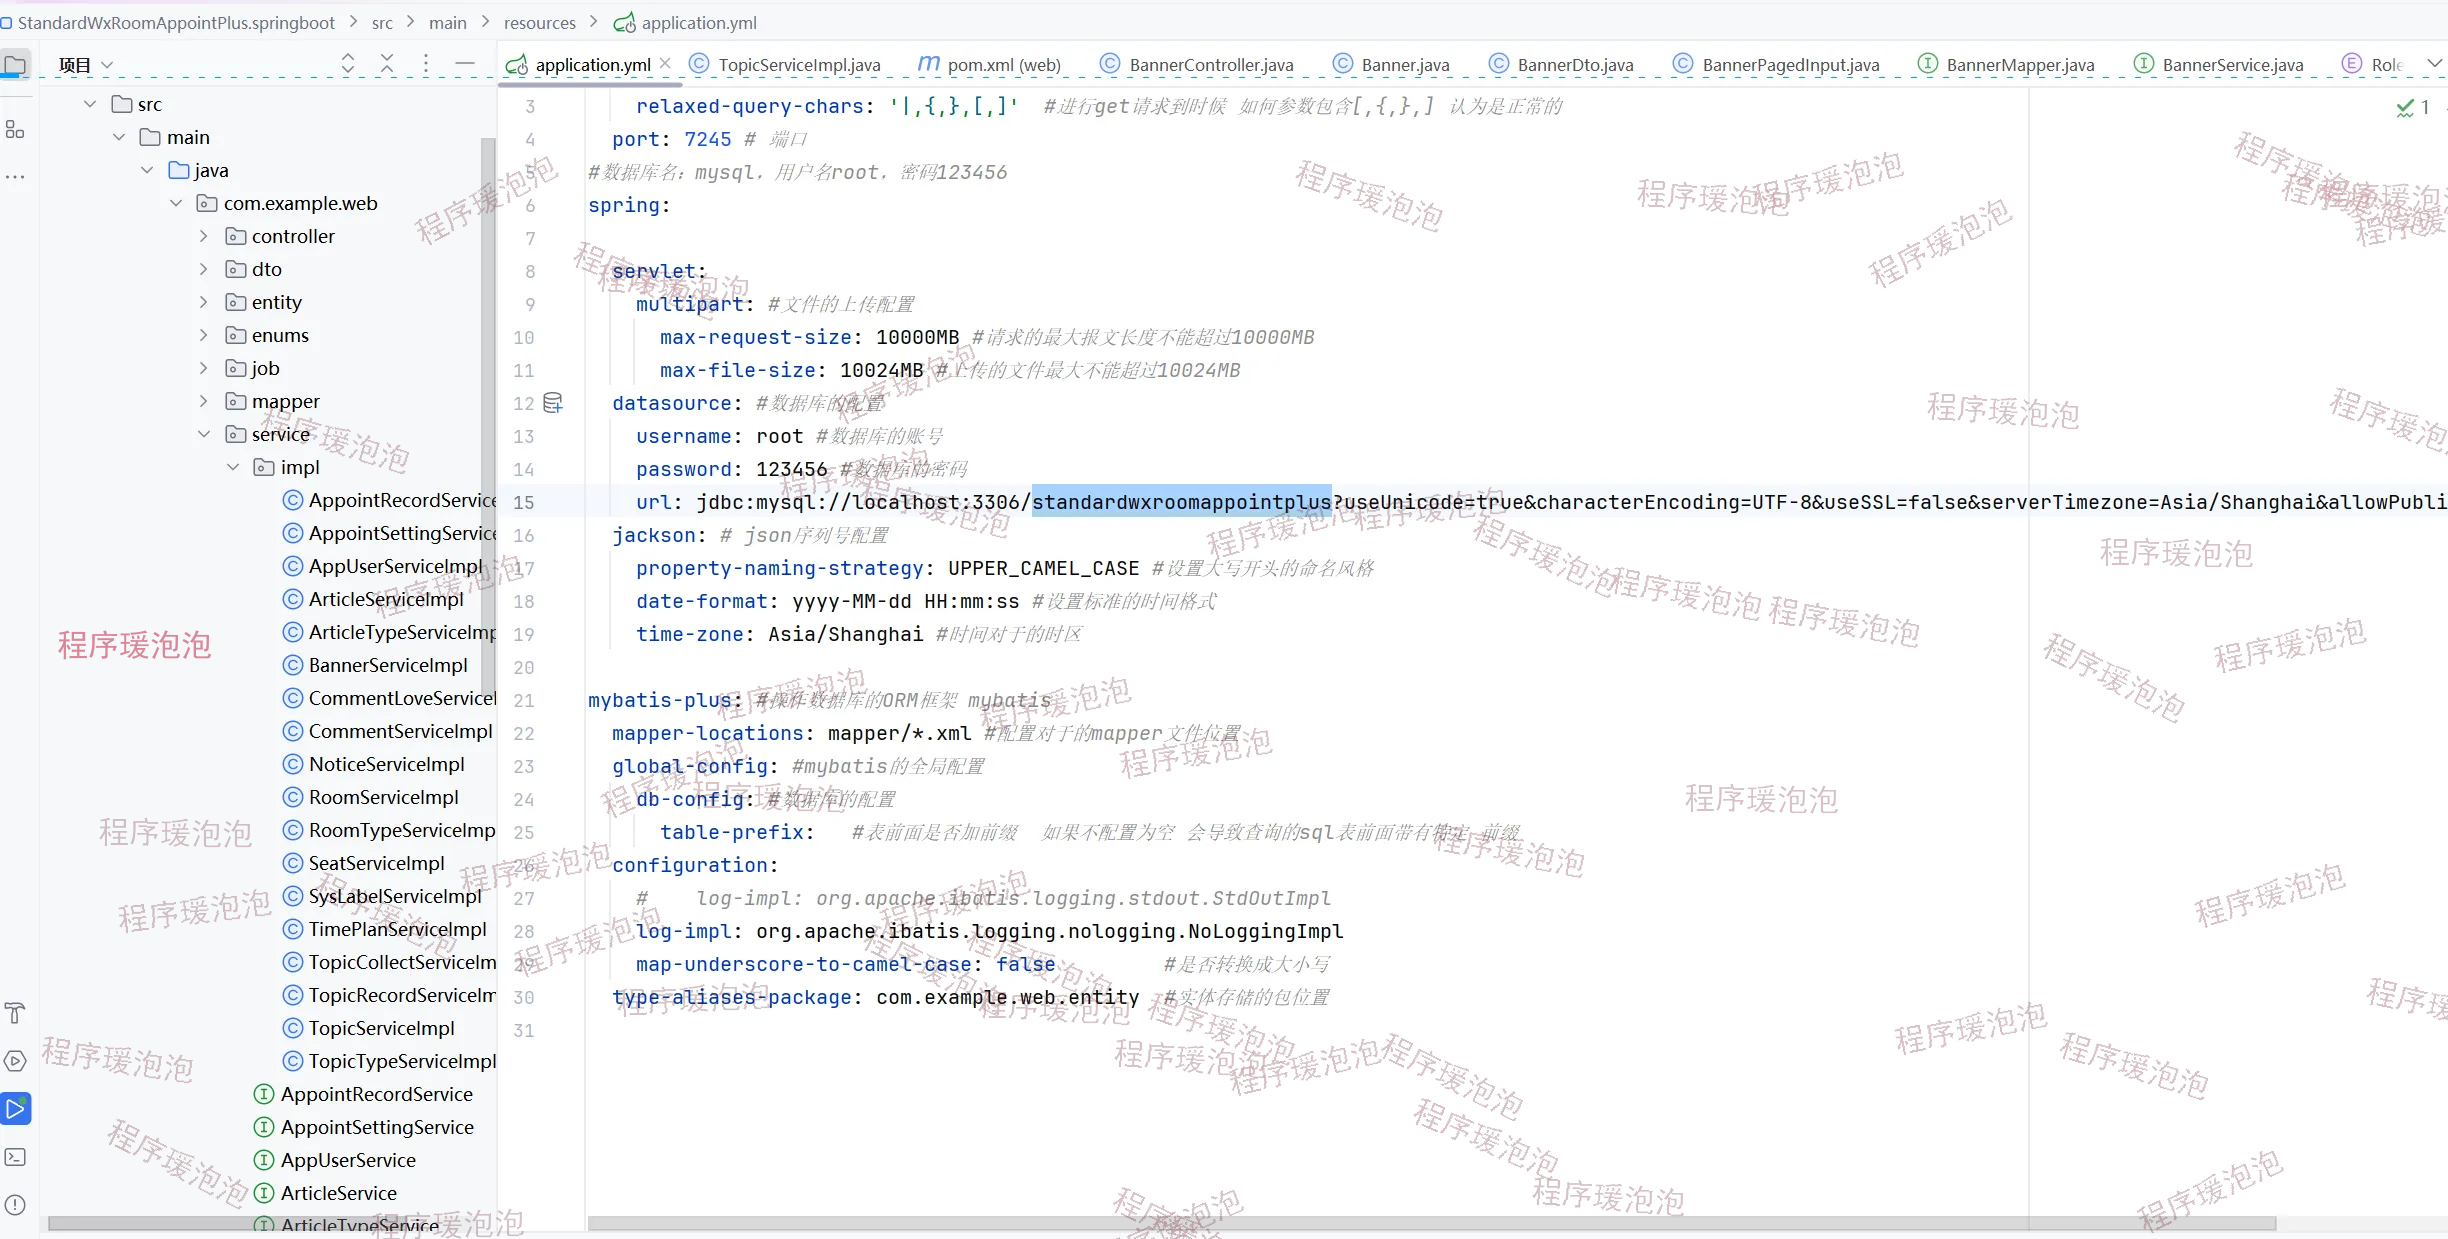This screenshot has width=2448, height=1239.
Task: Click the Build hammer icon
Action: tap(15, 1013)
